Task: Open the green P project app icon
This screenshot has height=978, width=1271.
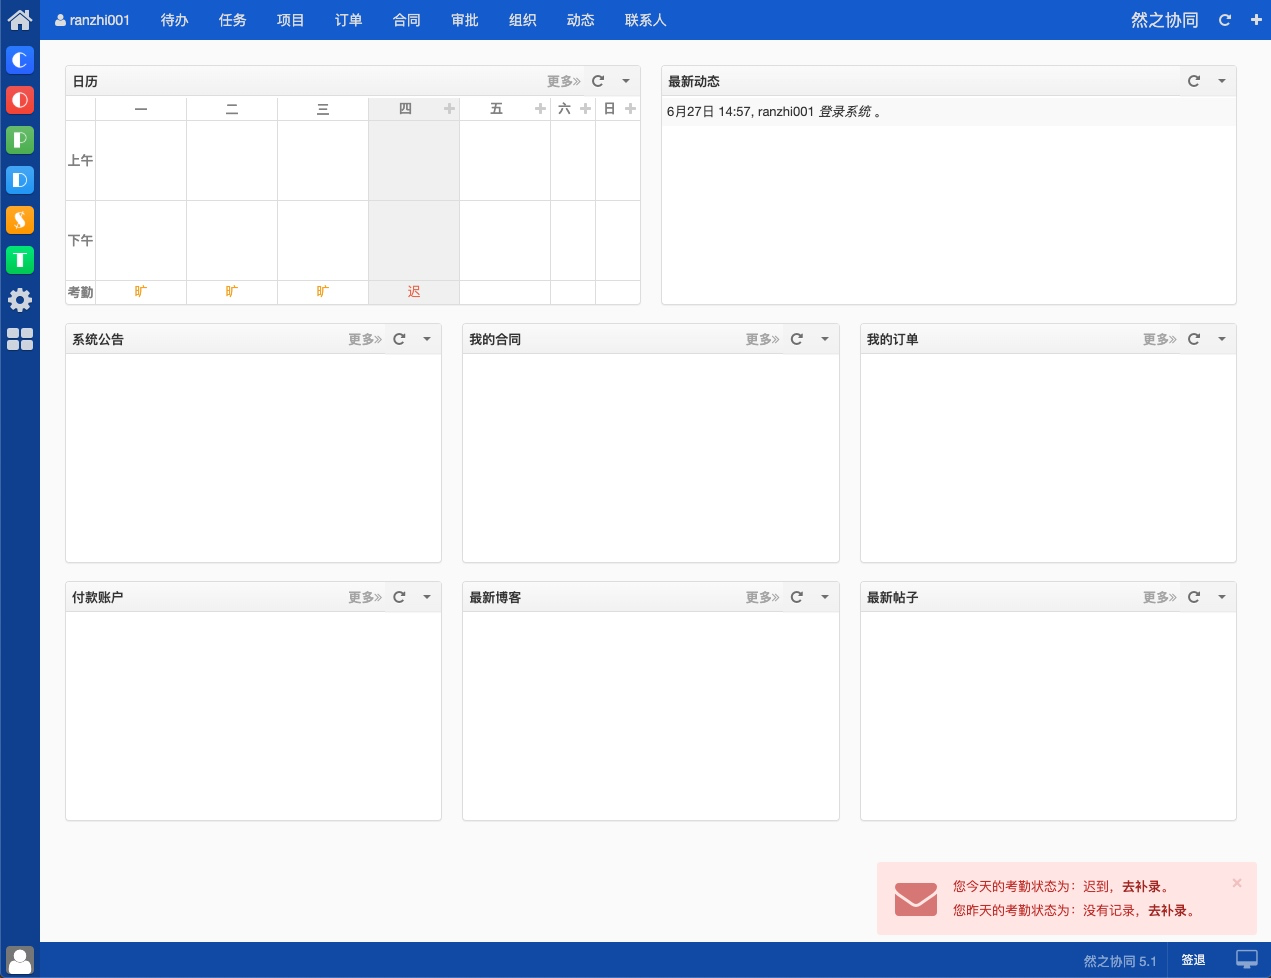Action: (x=20, y=140)
